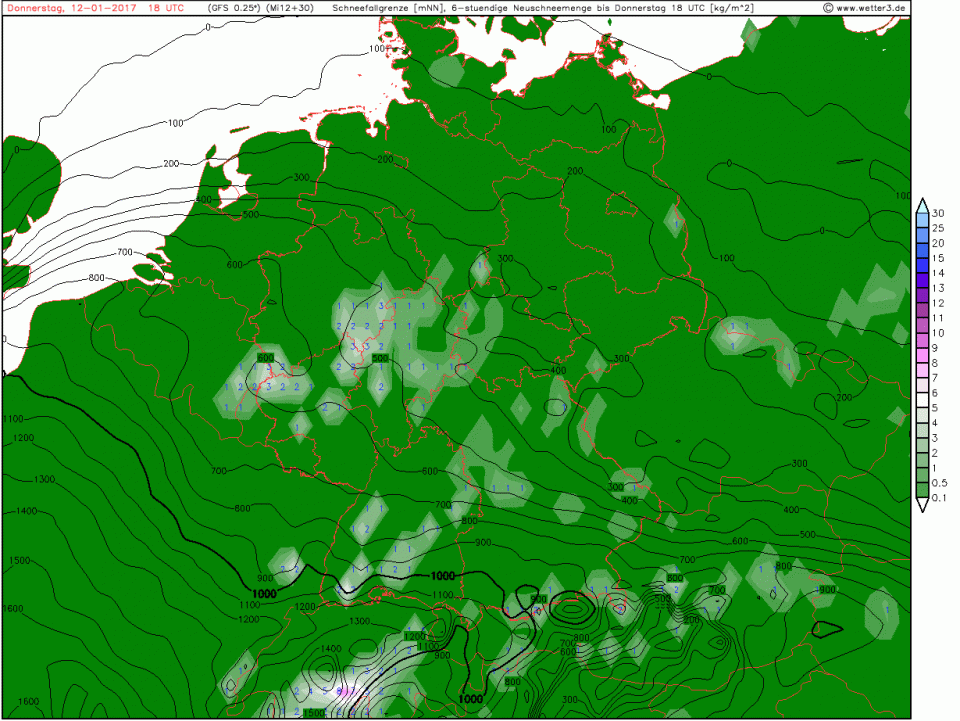The width and height of the screenshot is (960, 721).
Task: Pick the green legend swatch between 1 and 2
Action: point(923,461)
